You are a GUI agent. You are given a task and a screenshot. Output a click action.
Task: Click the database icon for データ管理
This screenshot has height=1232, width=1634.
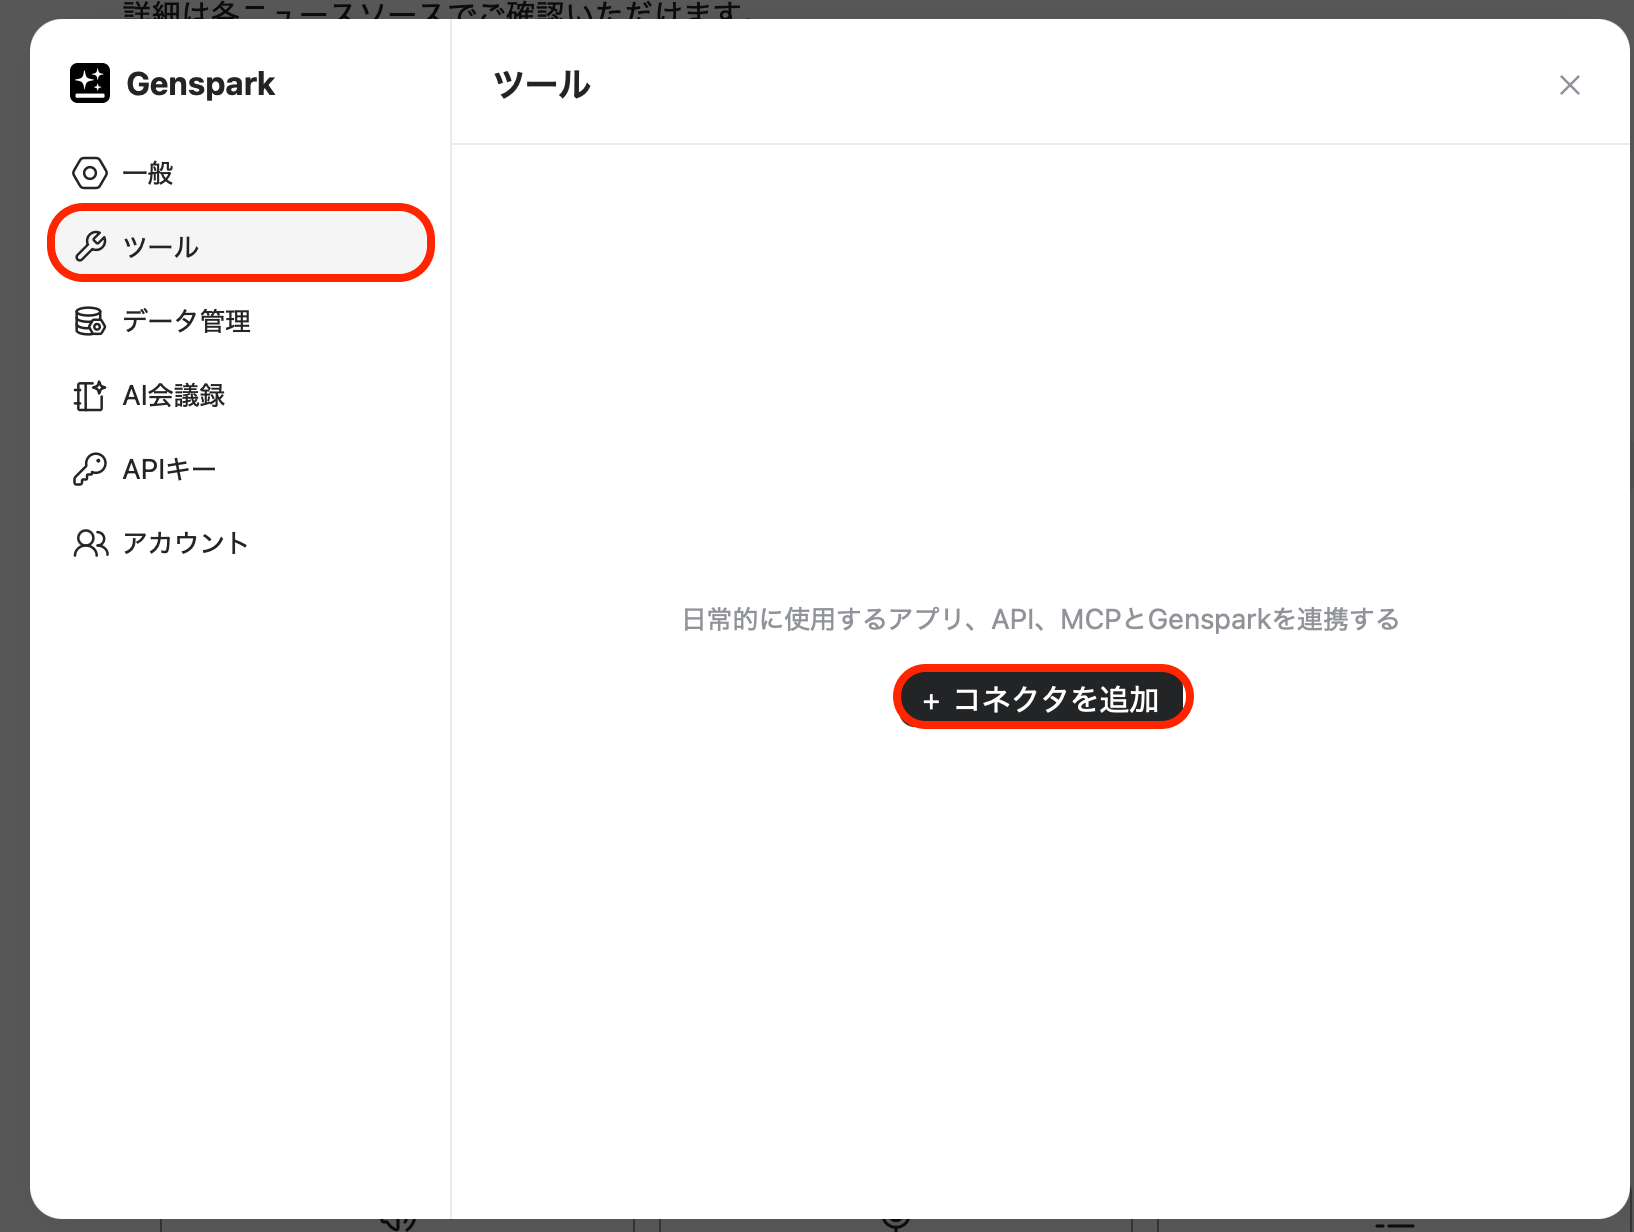click(x=90, y=321)
